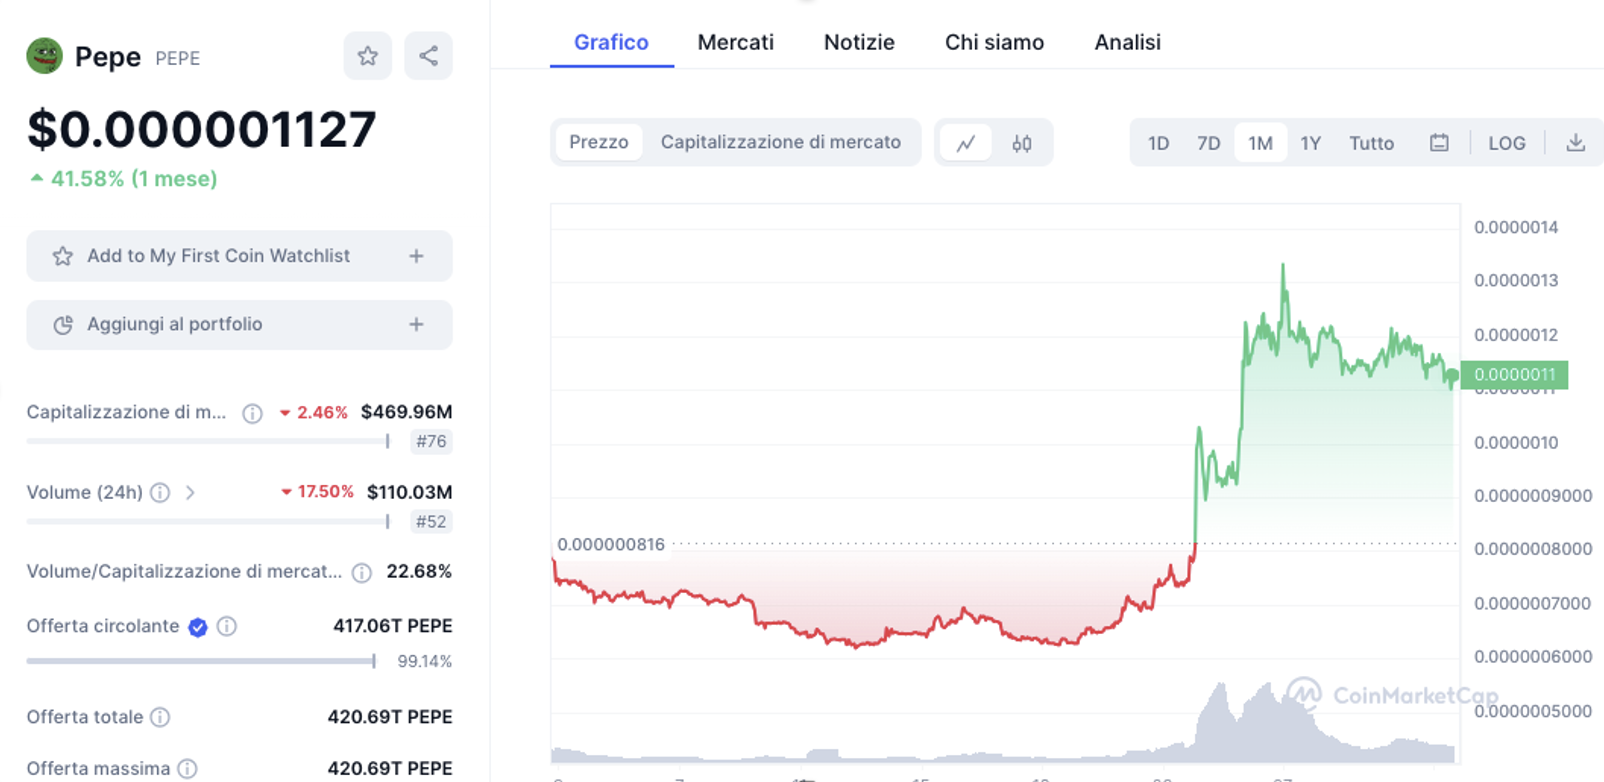The image size is (1604, 782).
Task: Click the 0.000000816 opening price label
Action: pyautogui.click(x=610, y=545)
